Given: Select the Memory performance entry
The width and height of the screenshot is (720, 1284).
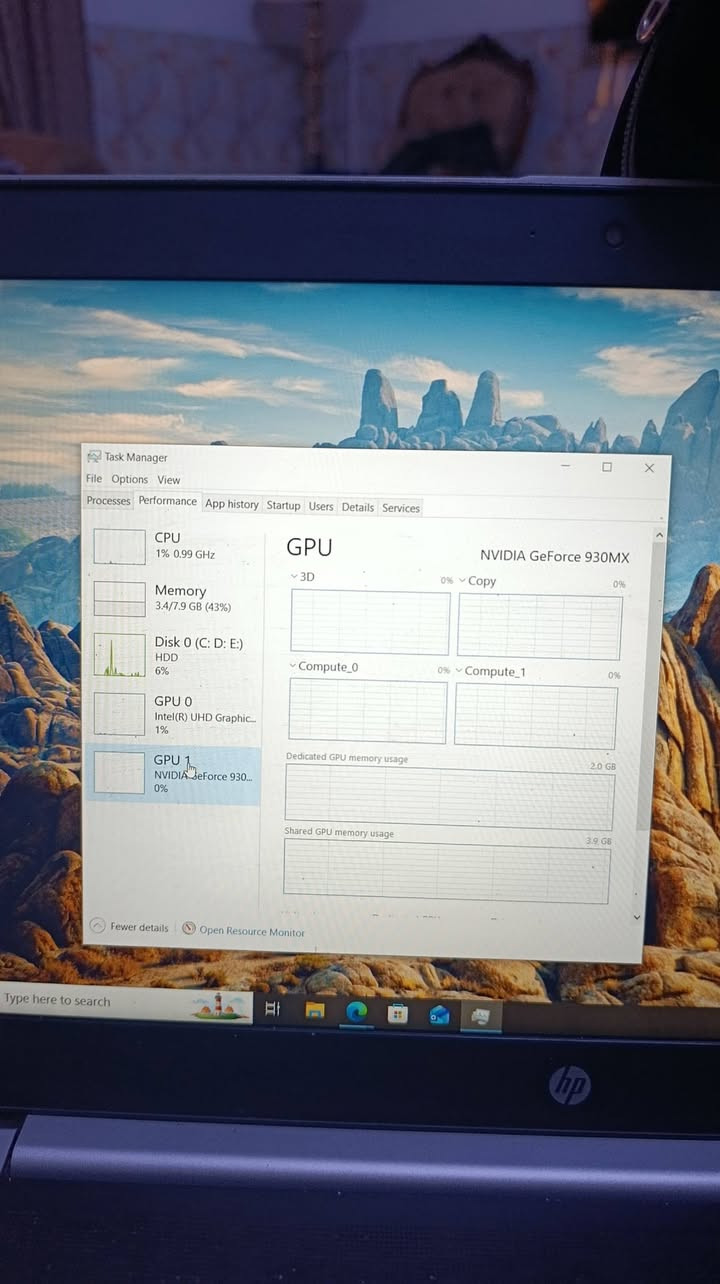Looking at the screenshot, I should tap(173, 598).
